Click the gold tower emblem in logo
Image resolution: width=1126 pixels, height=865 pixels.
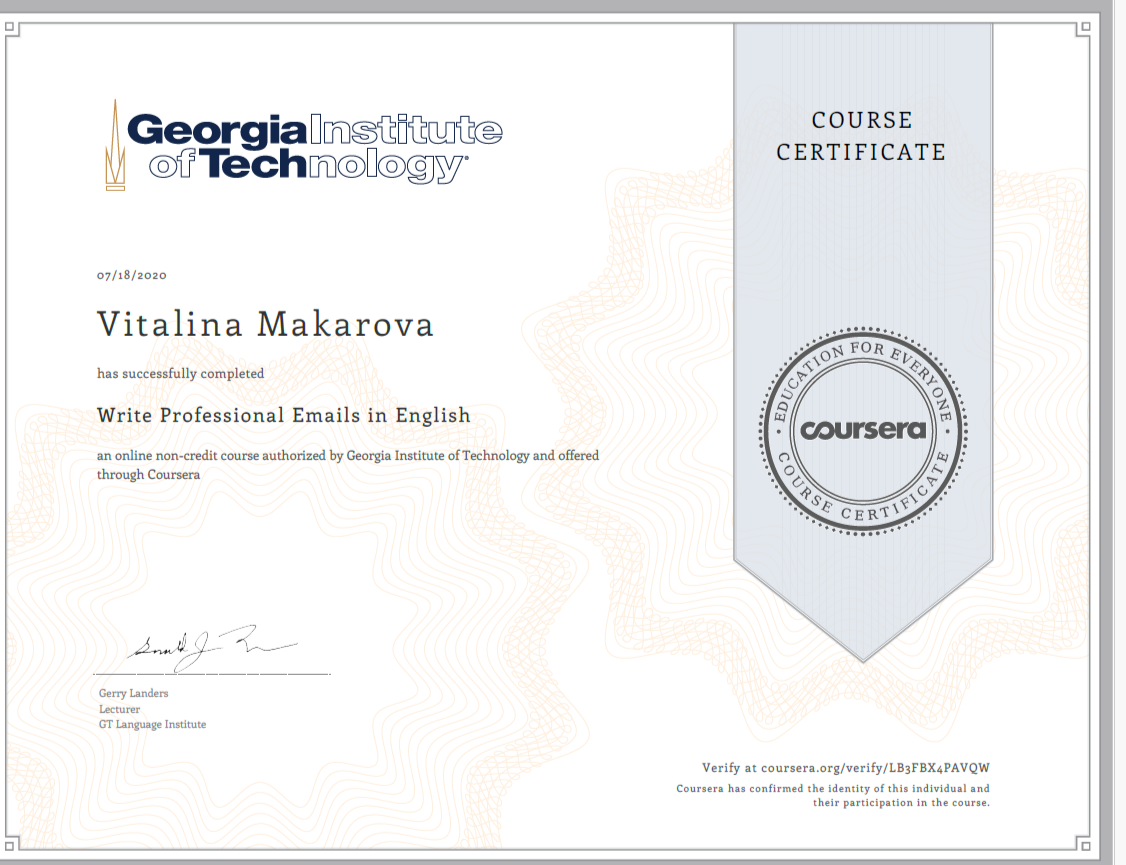116,146
